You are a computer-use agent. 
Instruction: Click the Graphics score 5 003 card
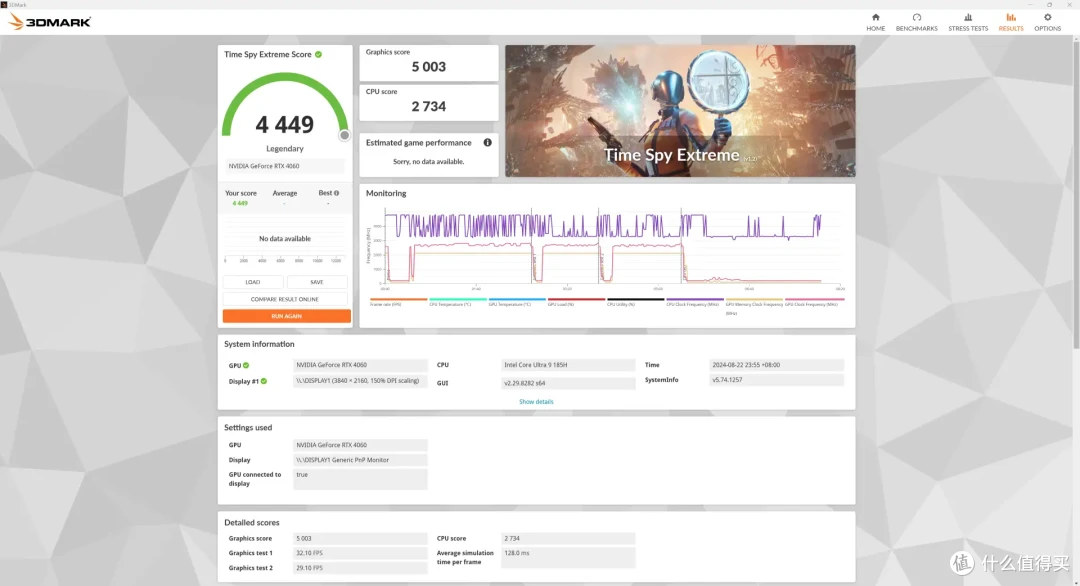[428, 63]
